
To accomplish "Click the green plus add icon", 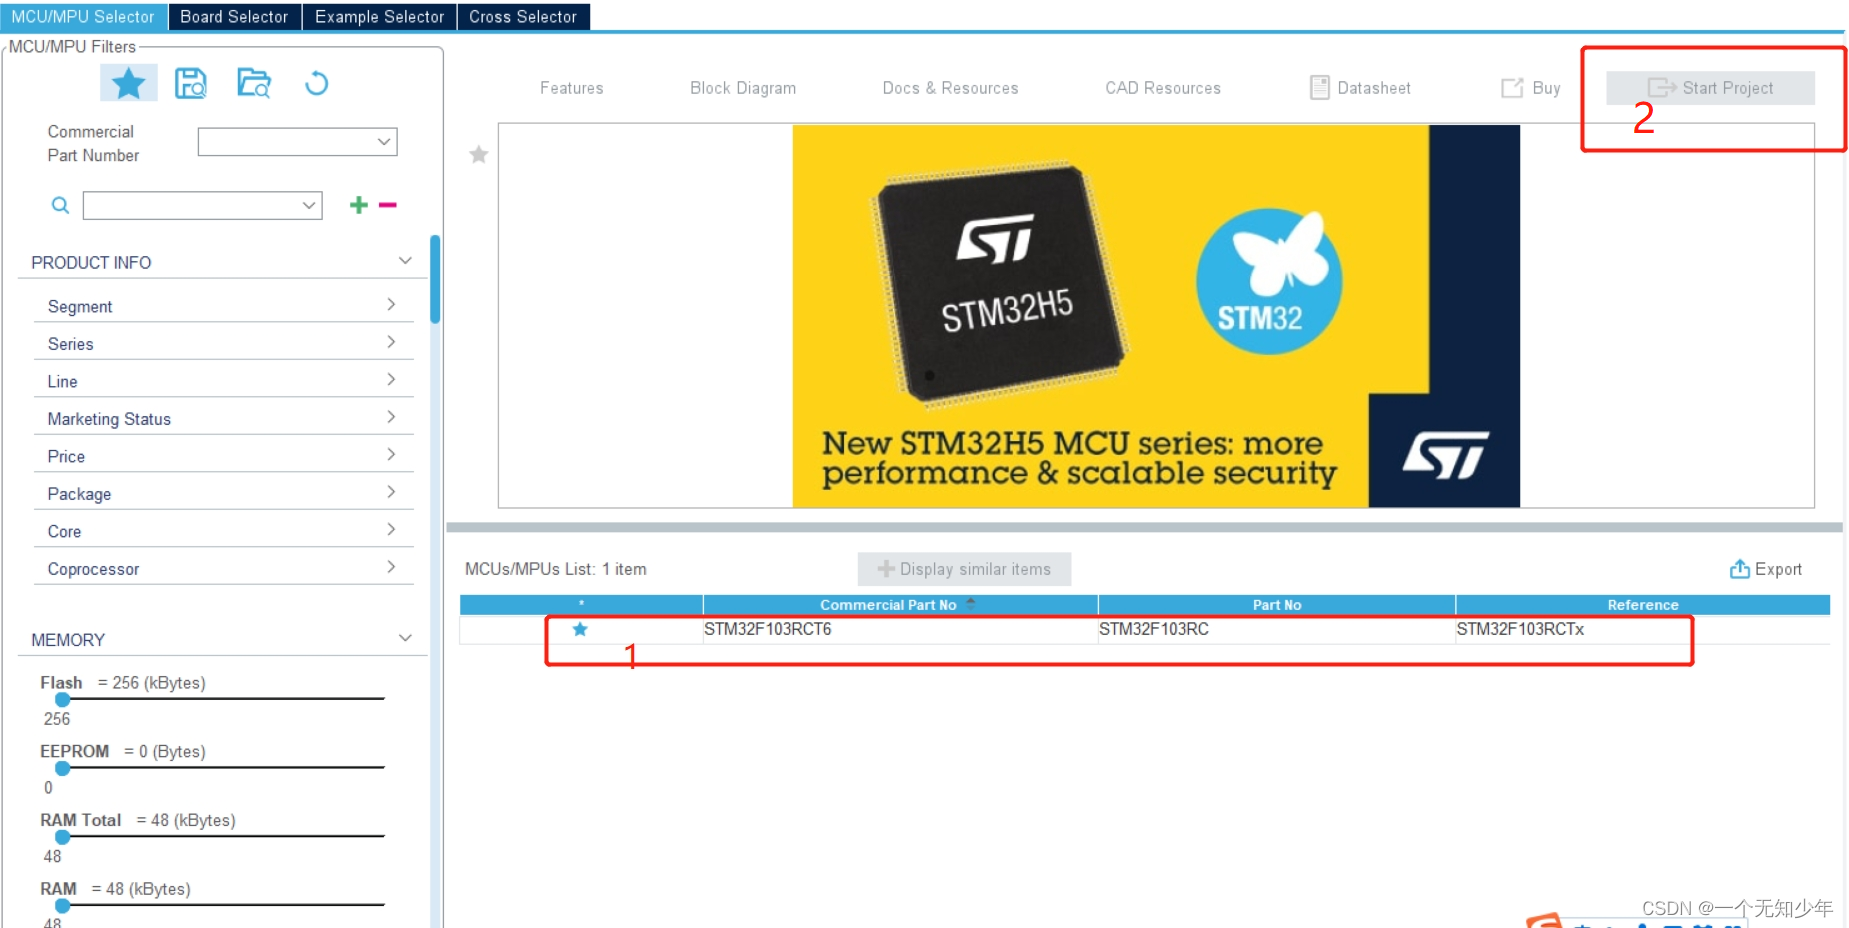I will (358, 205).
